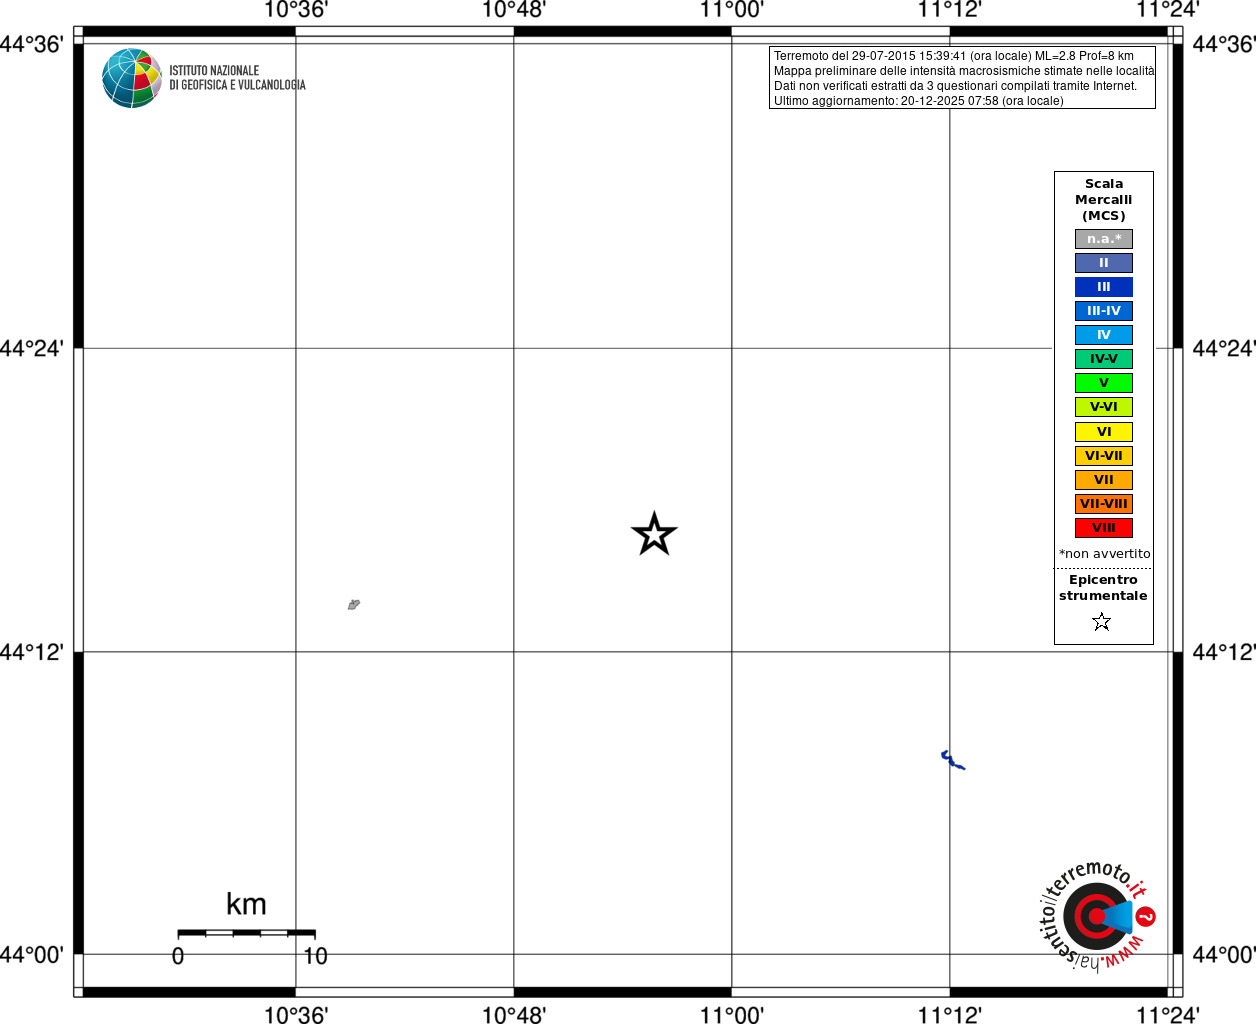Click the earthquake info text box
This screenshot has height=1024, width=1256.
pos(962,78)
